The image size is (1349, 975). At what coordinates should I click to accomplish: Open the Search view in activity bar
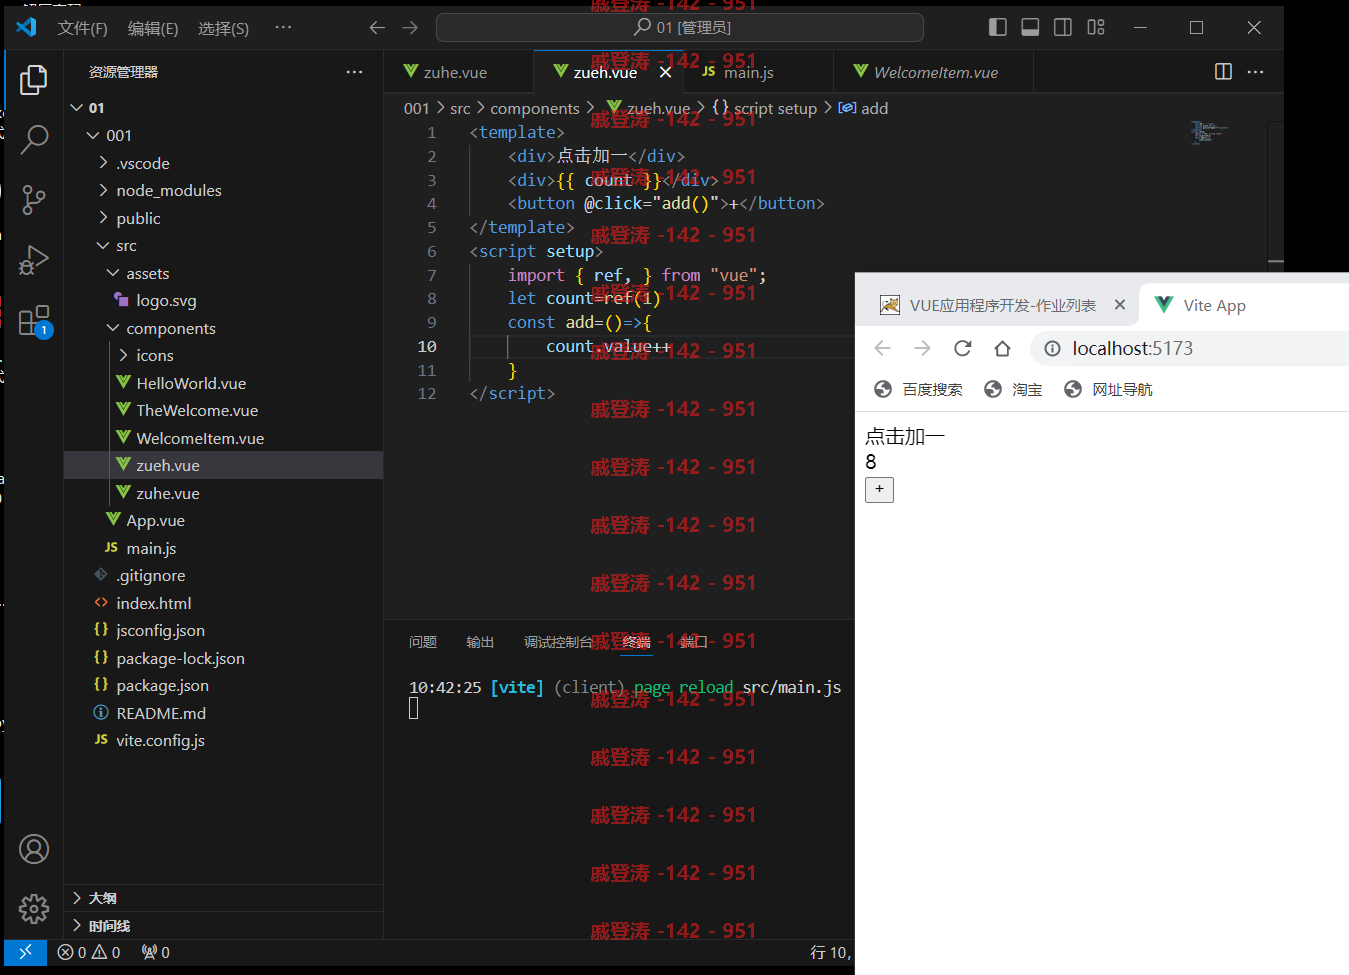point(34,140)
